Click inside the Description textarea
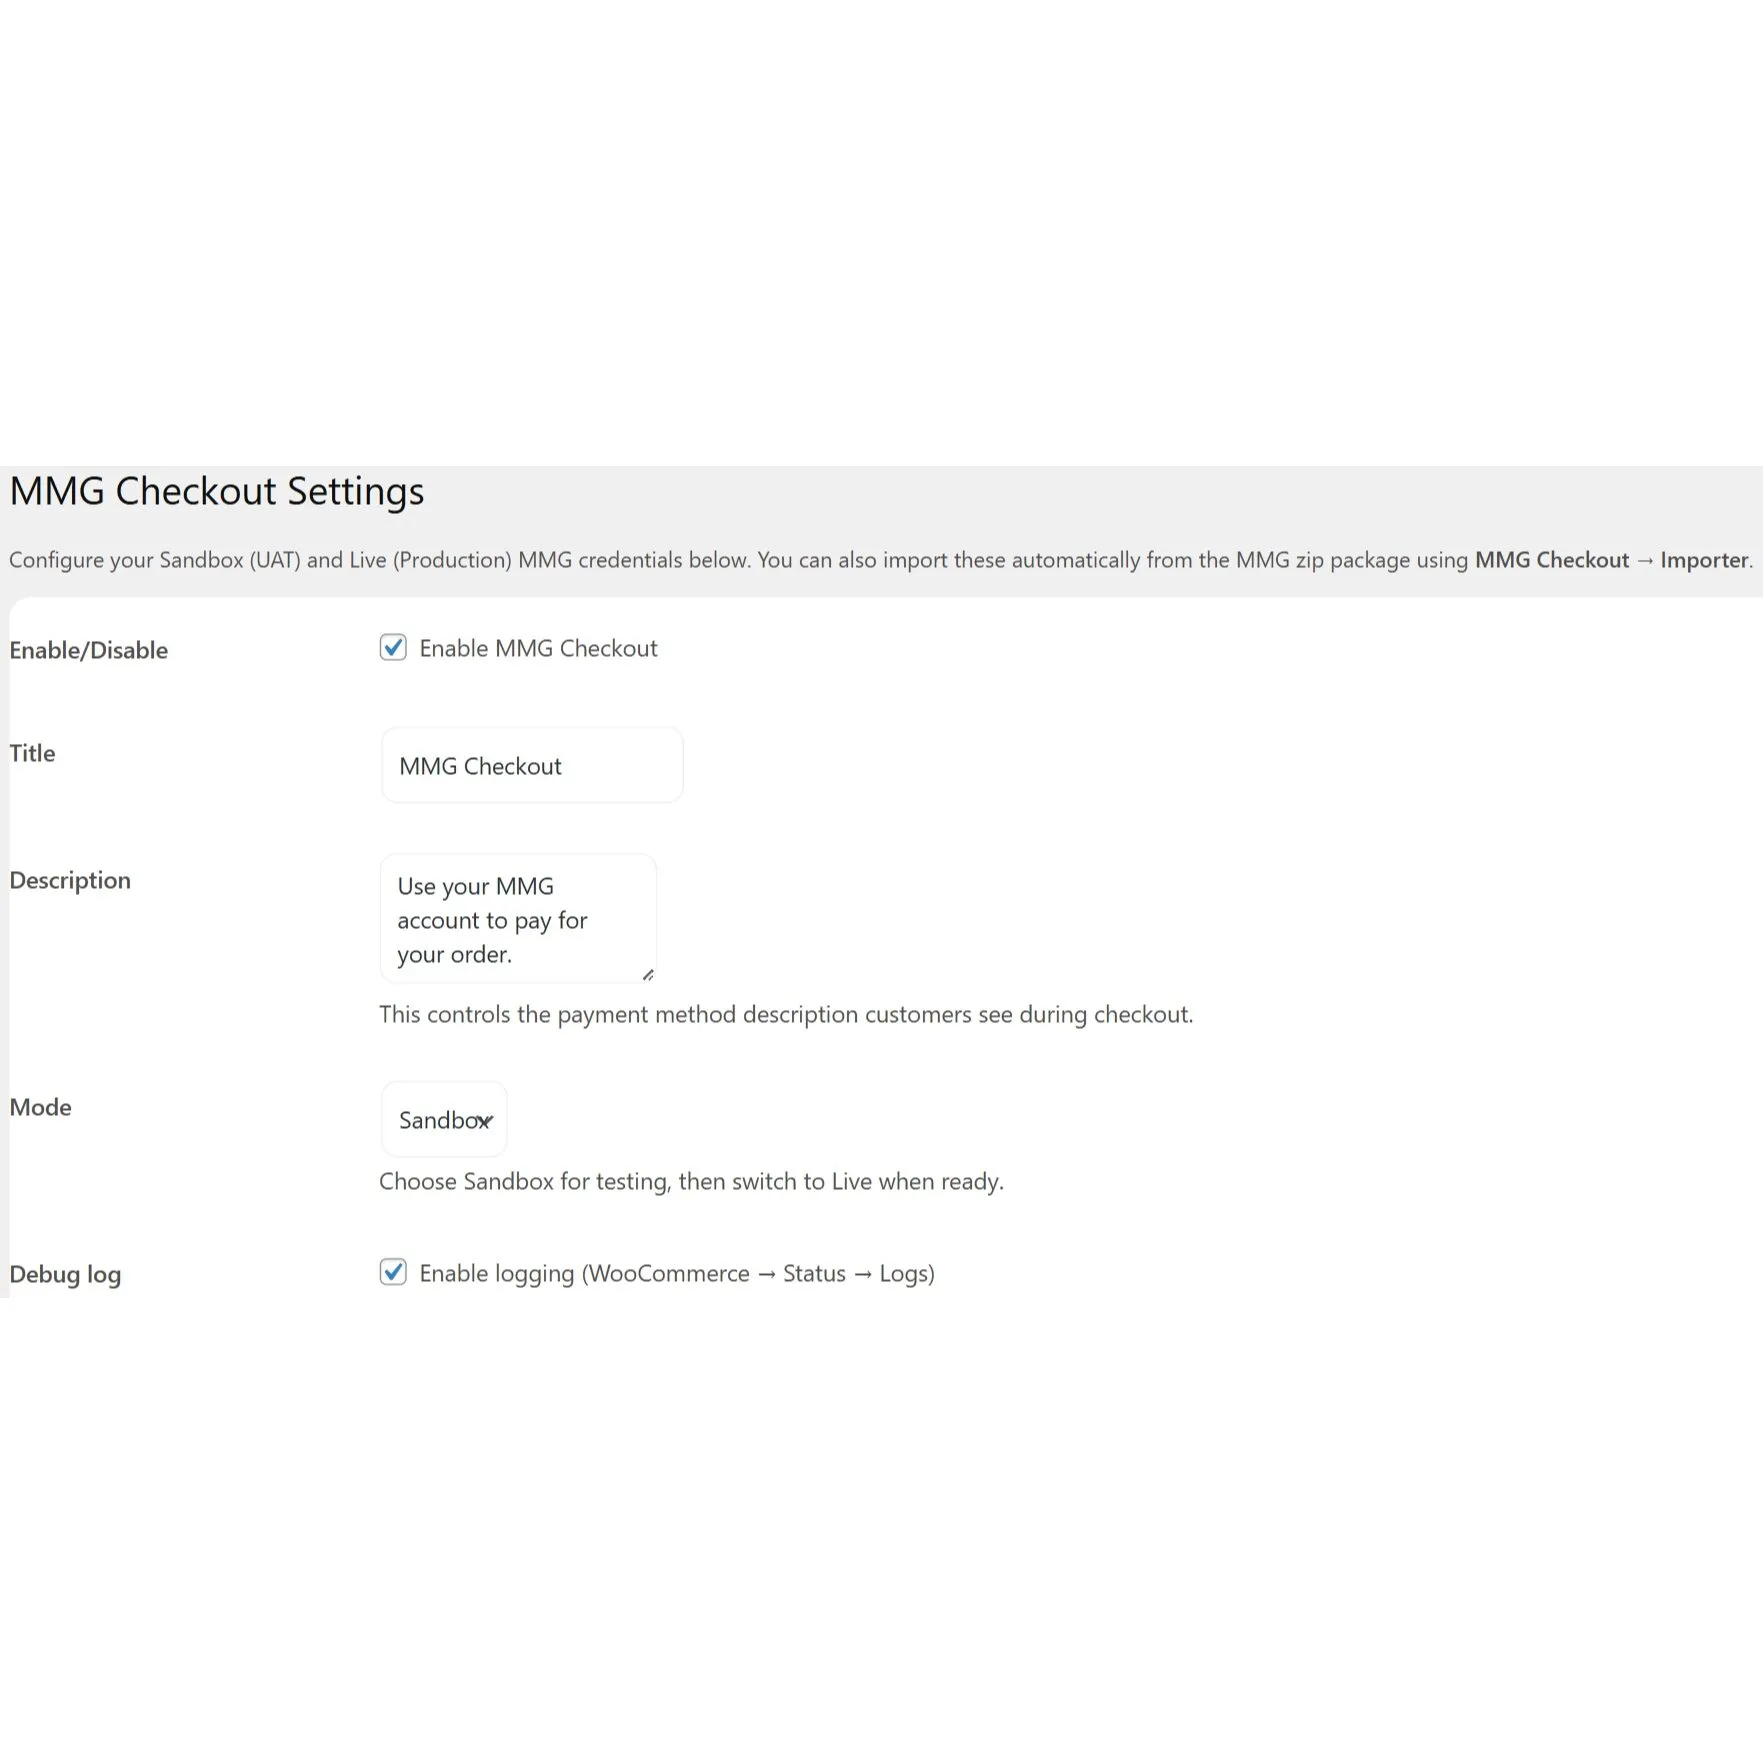The width and height of the screenshot is (1763, 1763). point(517,920)
